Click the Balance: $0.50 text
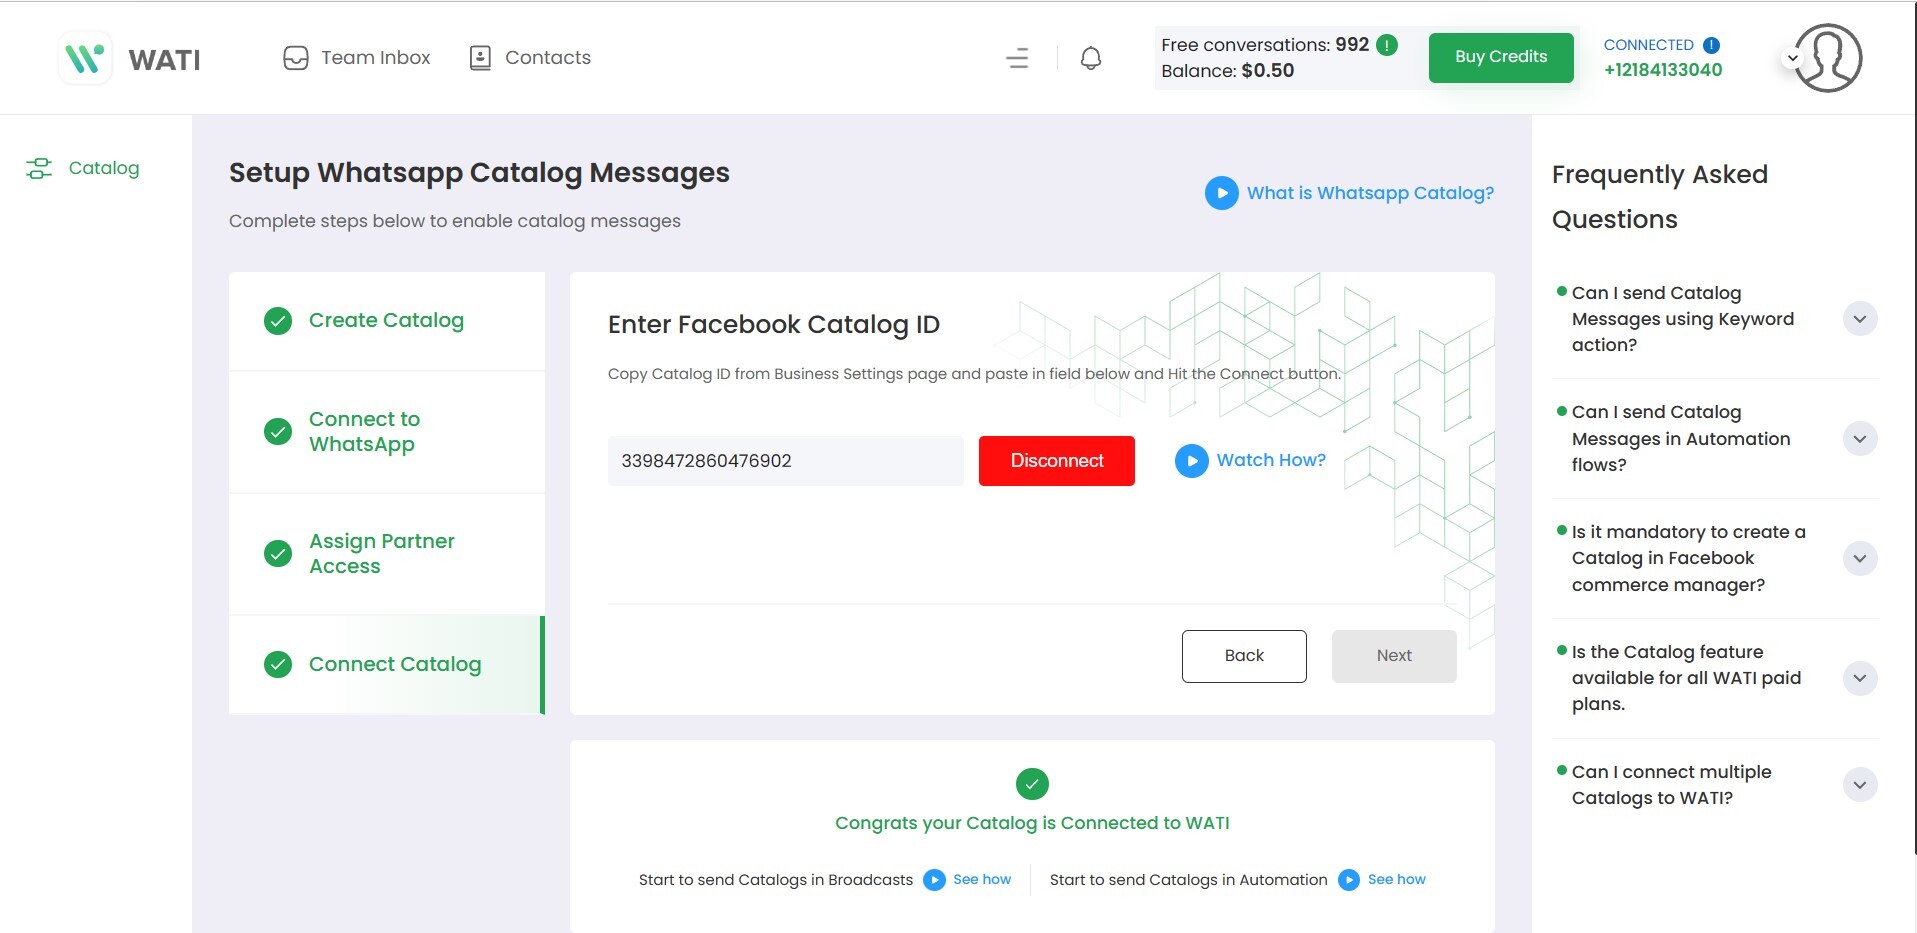The image size is (1917, 933). (x=1227, y=71)
